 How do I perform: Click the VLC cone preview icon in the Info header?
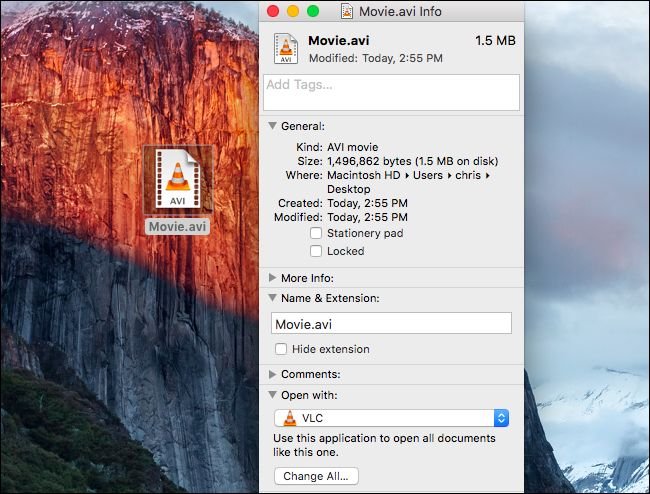coord(284,50)
